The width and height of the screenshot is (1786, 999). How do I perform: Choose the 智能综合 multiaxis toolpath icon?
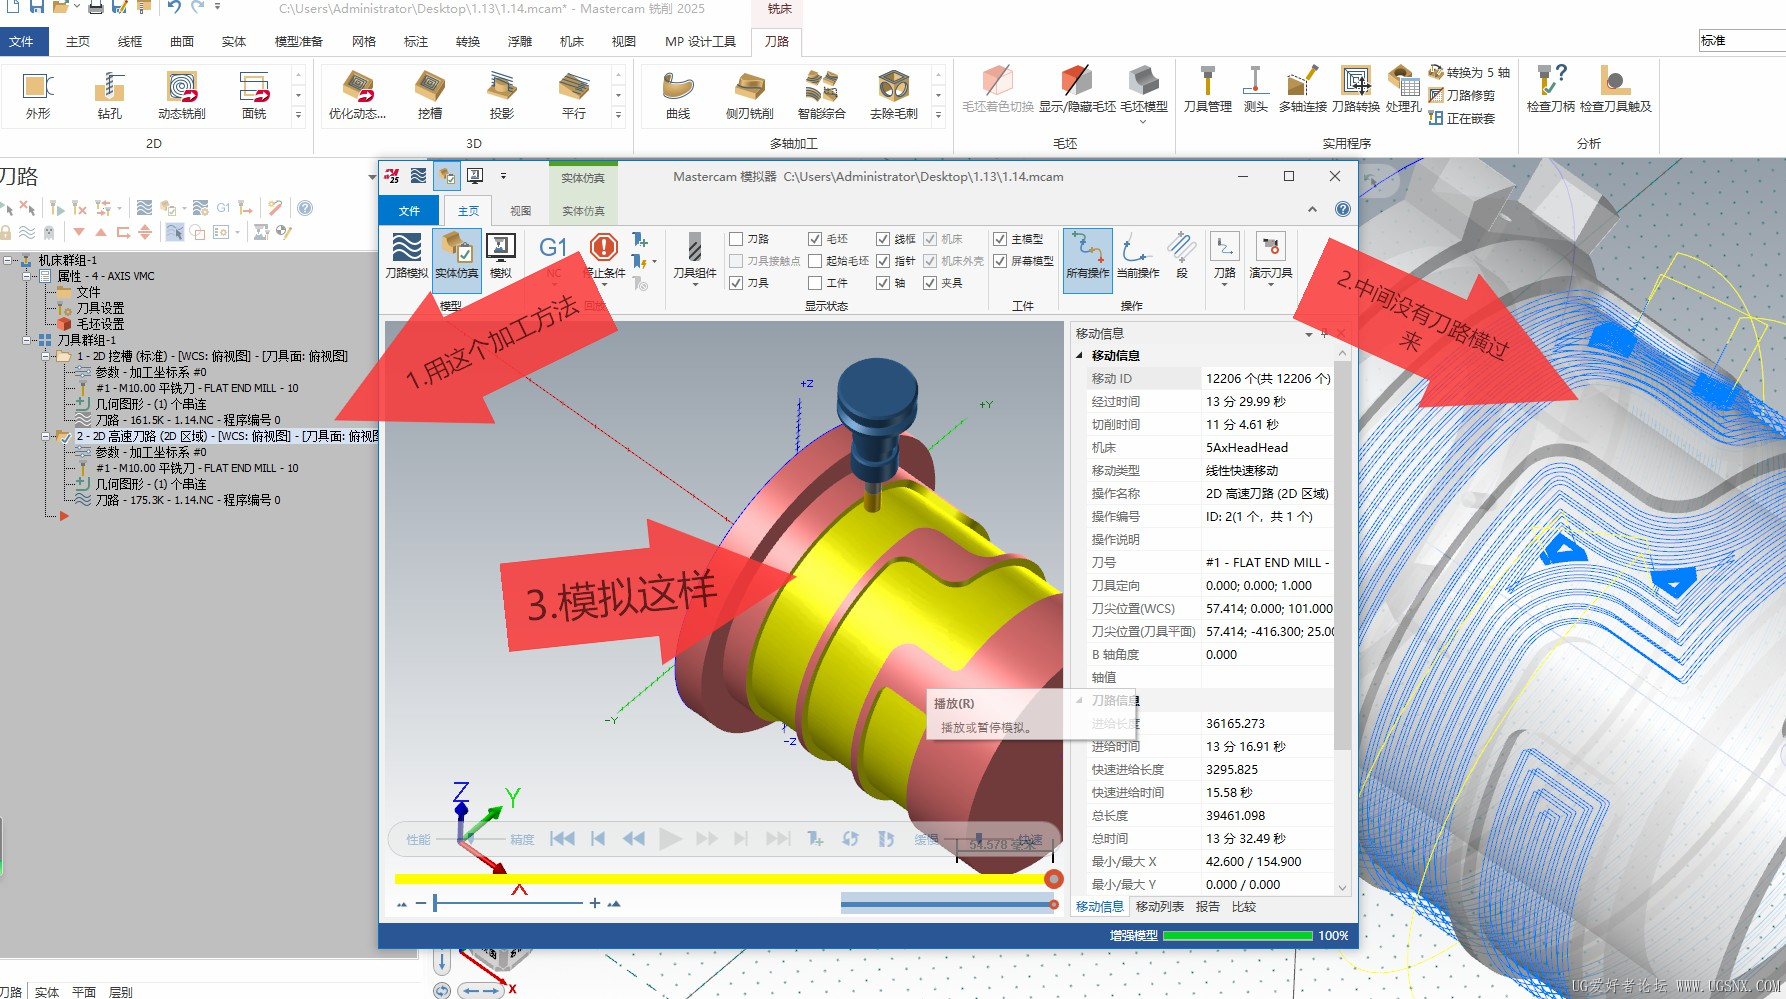coord(822,96)
